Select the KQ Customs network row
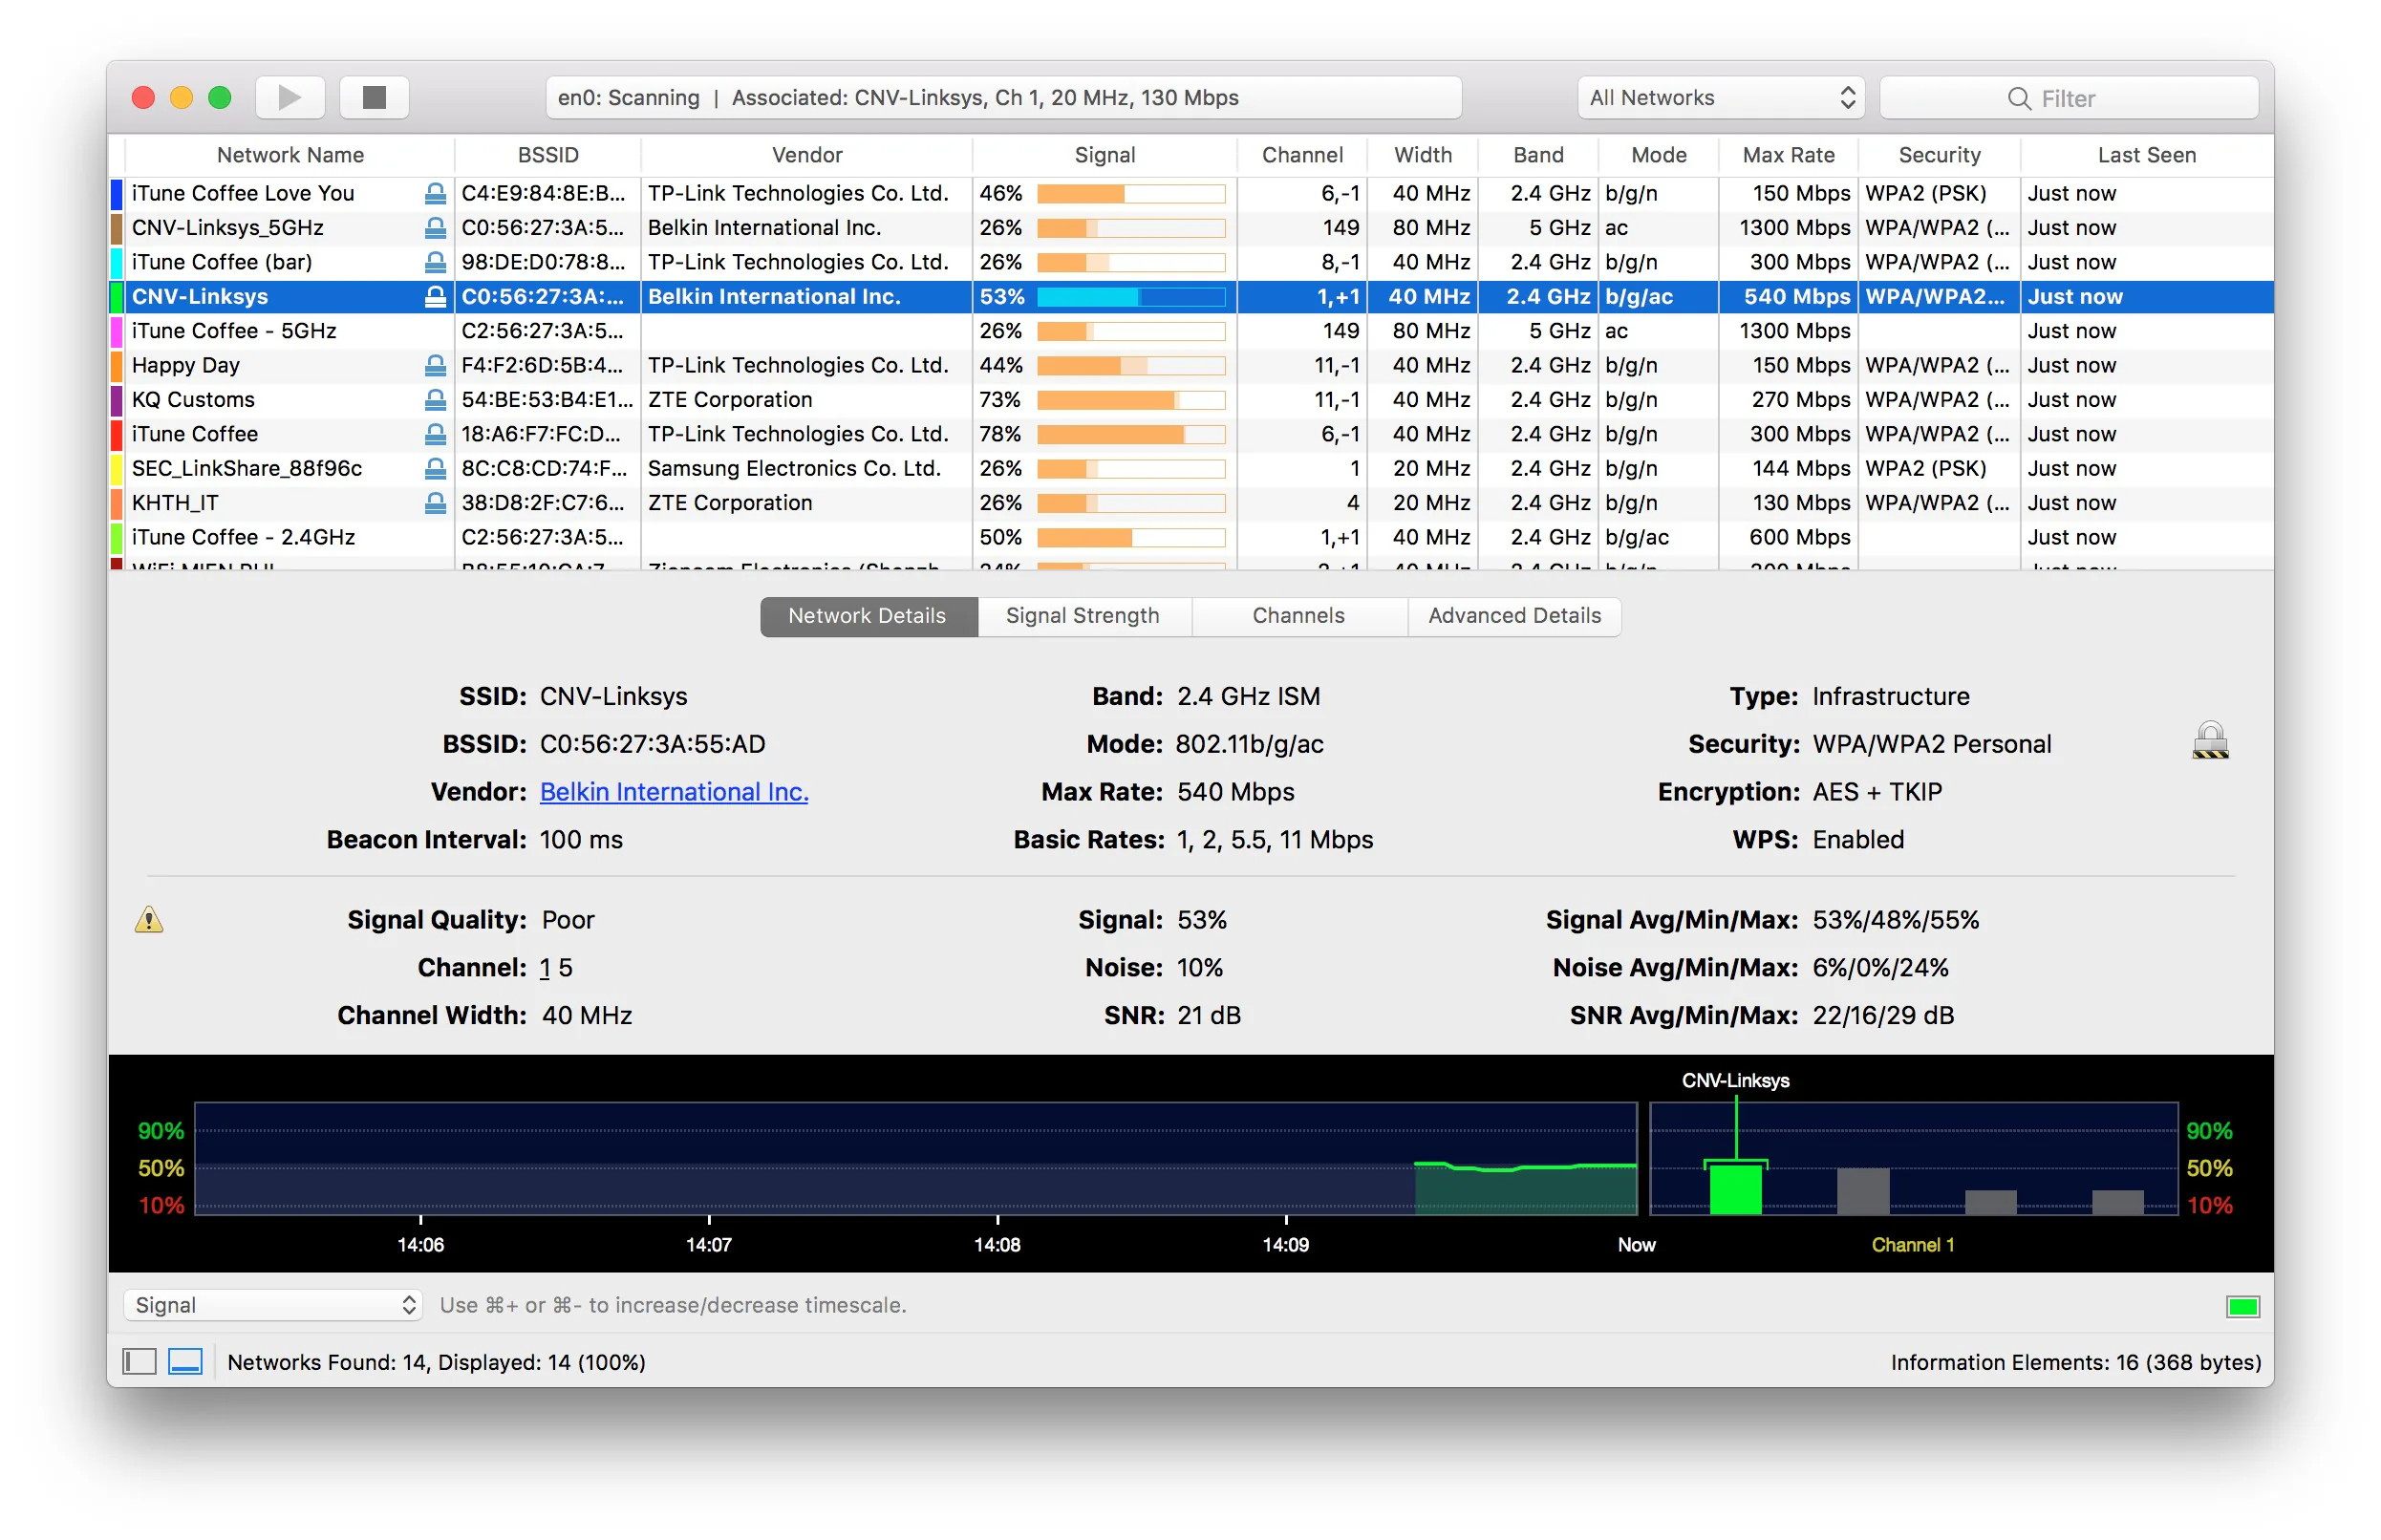2381x1540 pixels. 1190,399
